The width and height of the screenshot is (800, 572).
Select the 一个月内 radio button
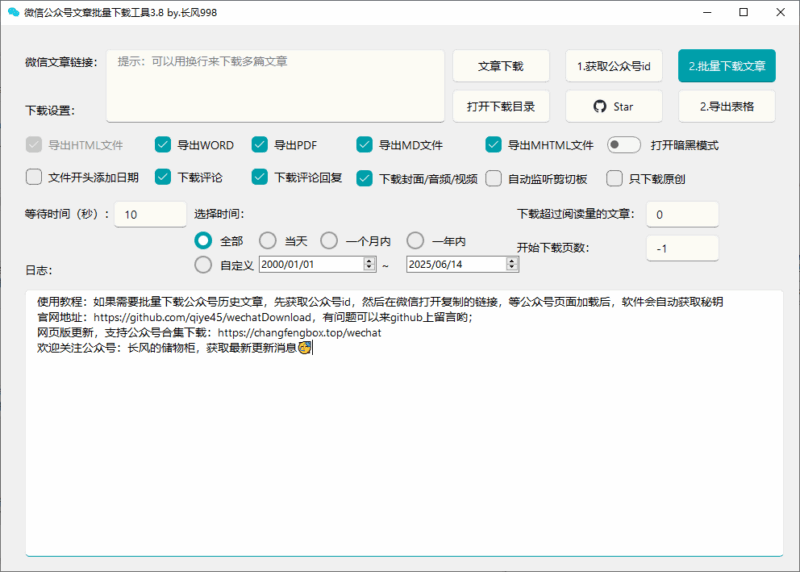[329, 240]
